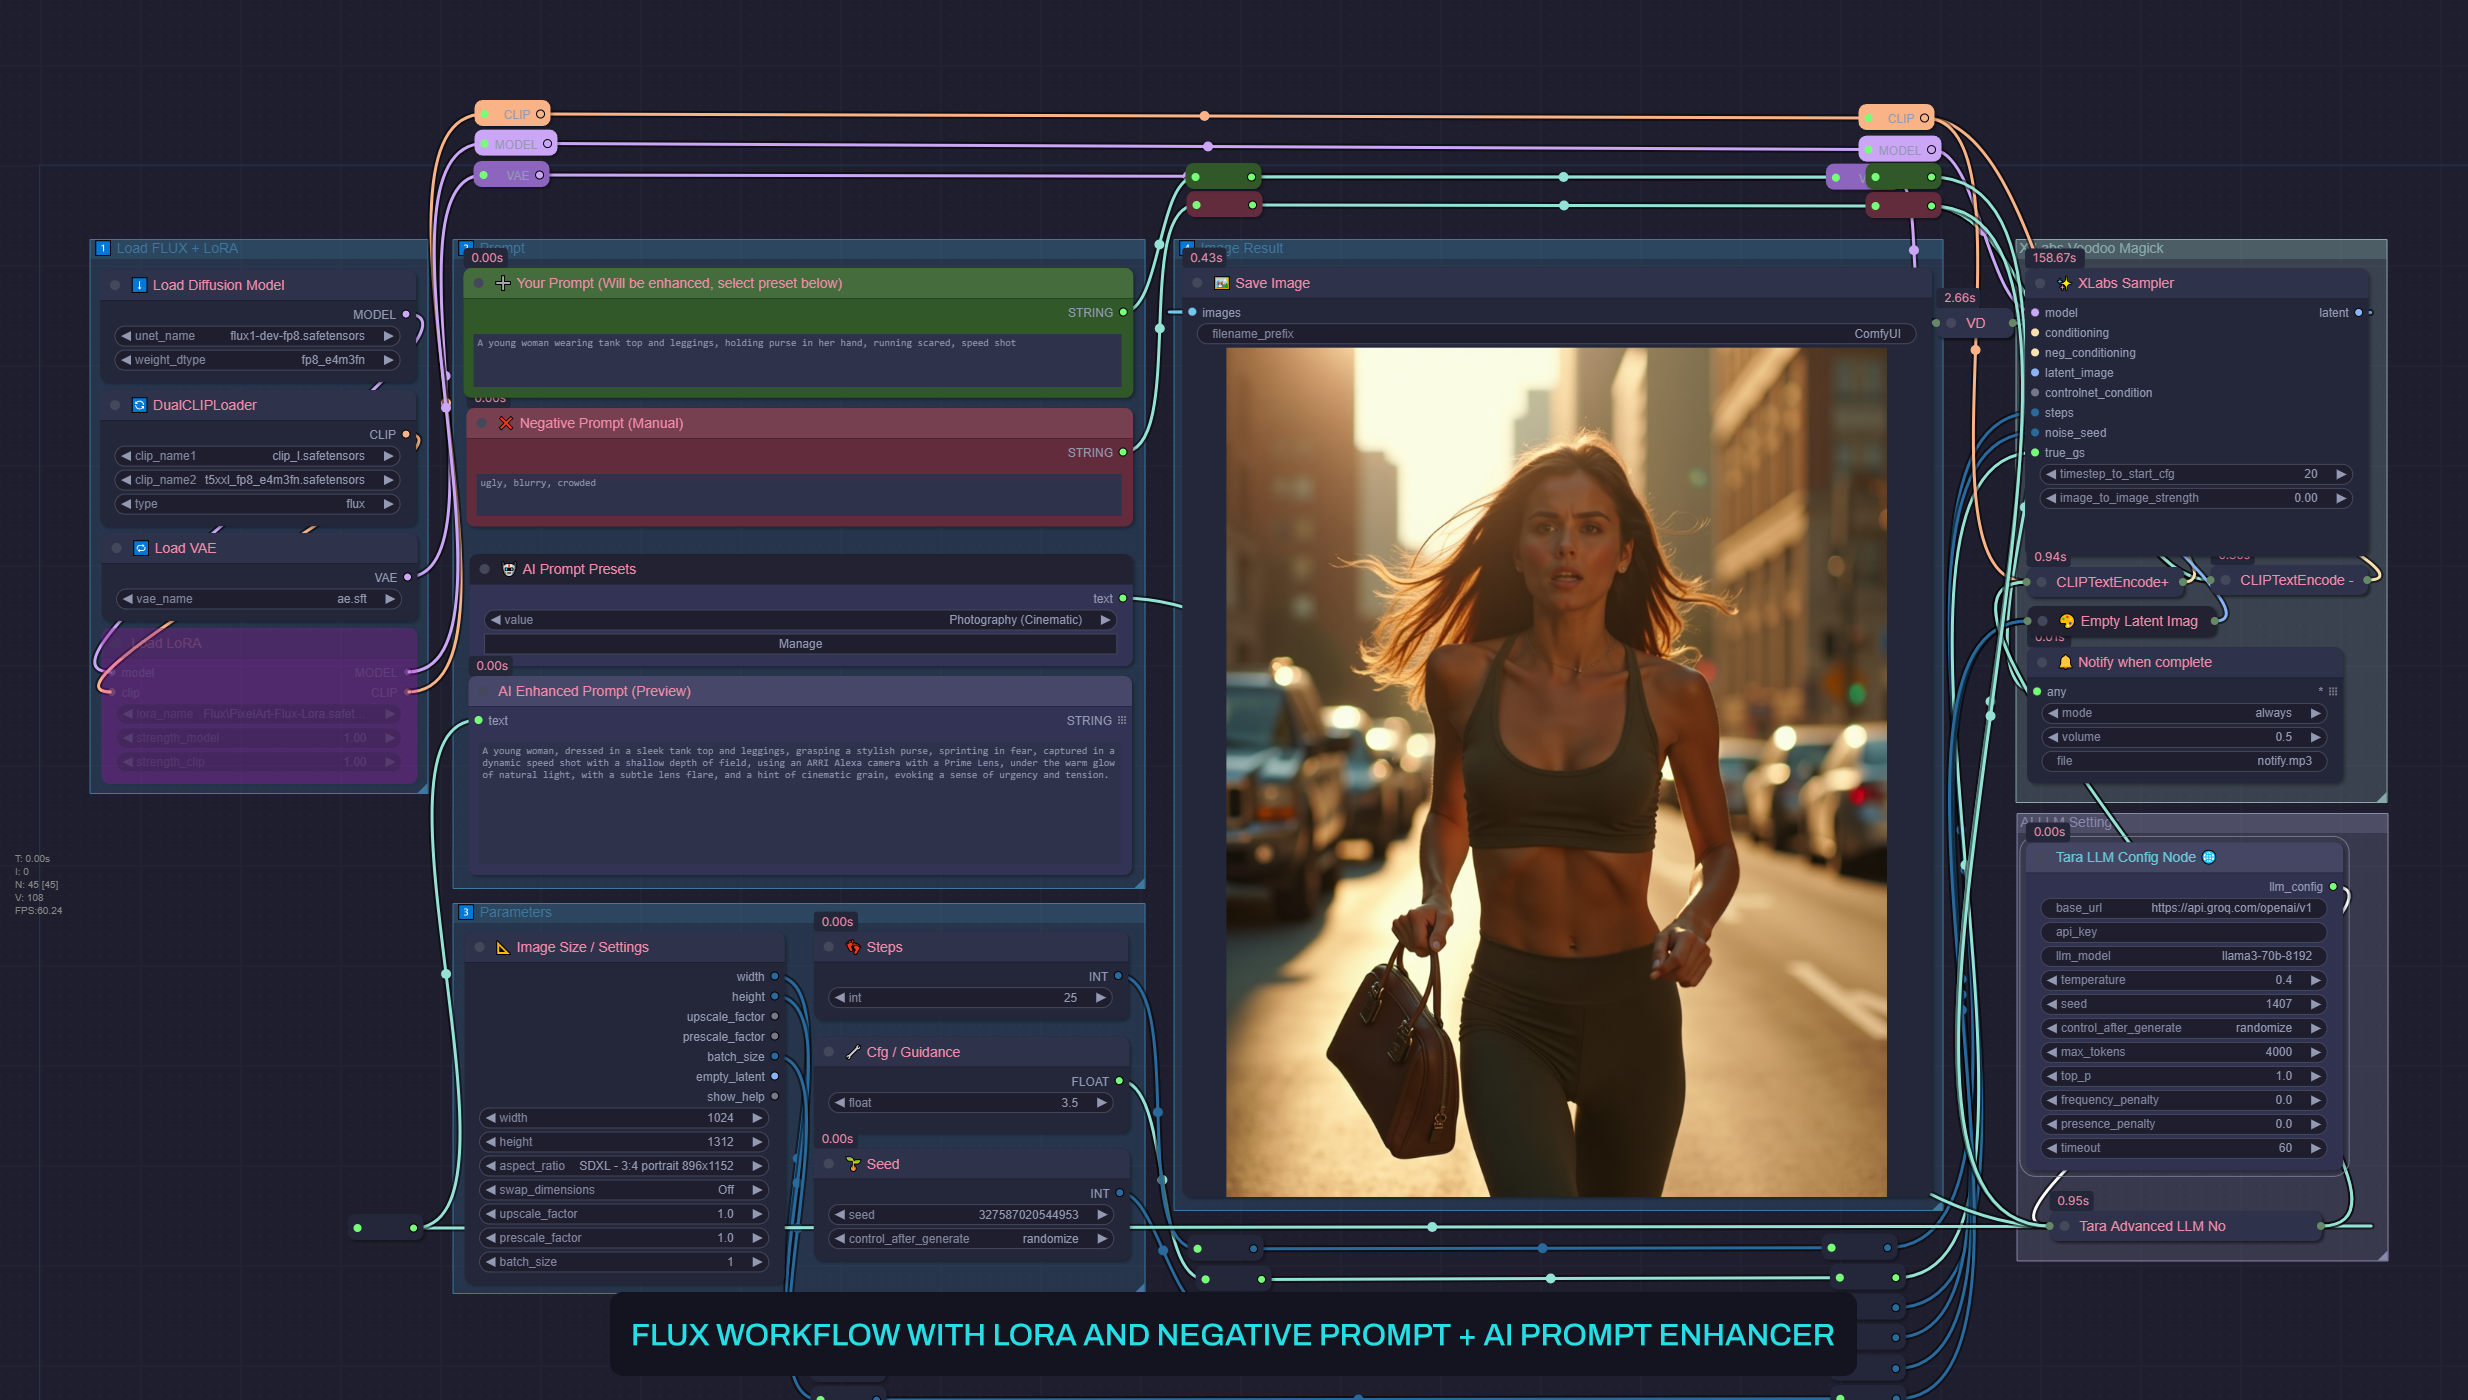Increase the Steps int value with right arrow
The image size is (2468, 1400).
point(1100,998)
